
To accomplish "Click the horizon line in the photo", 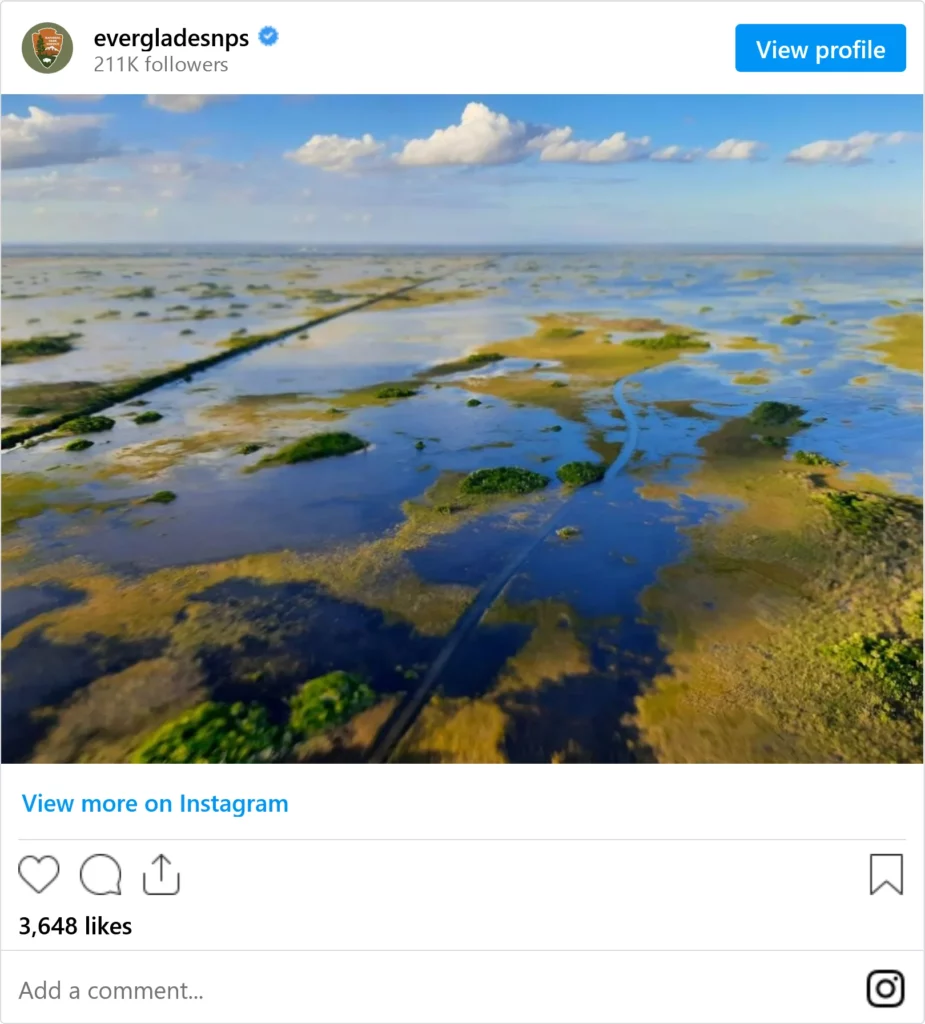I will 462,247.
